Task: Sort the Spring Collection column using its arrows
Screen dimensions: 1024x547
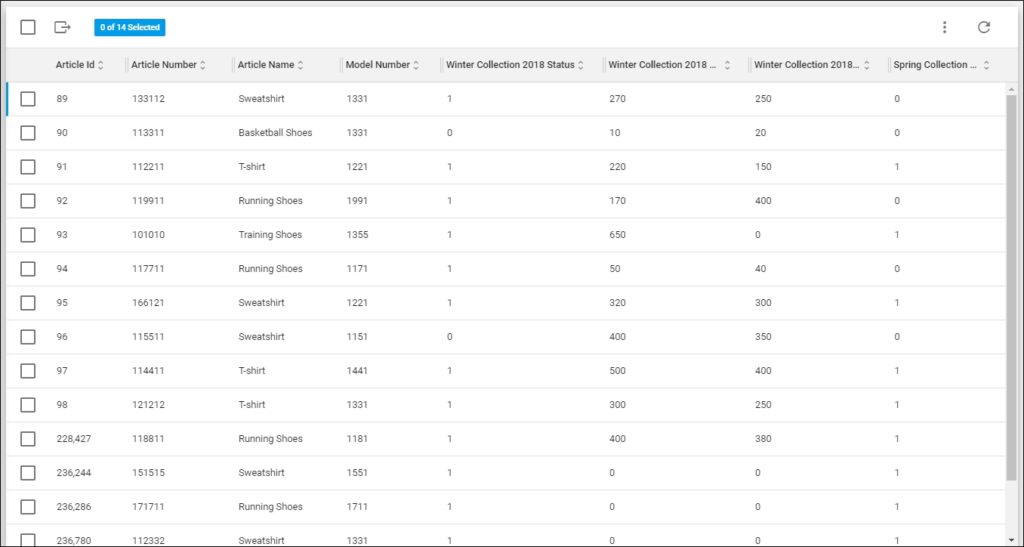Action: (x=986, y=65)
